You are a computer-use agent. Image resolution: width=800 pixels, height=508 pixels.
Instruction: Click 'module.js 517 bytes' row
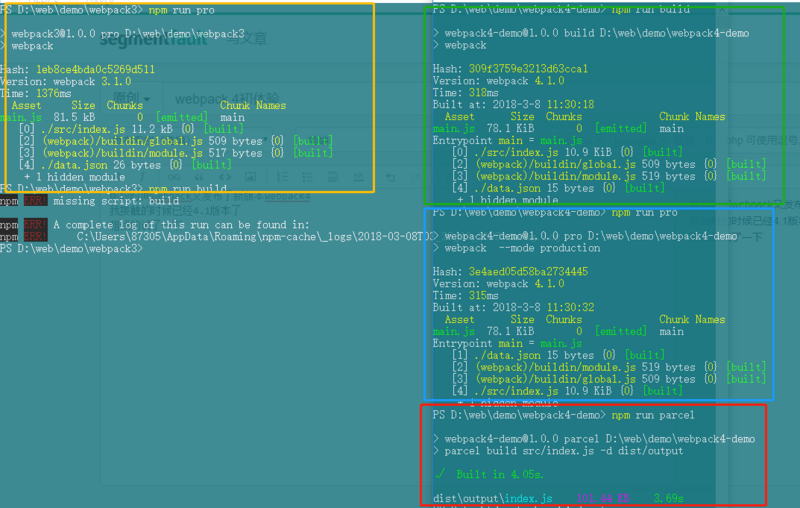coord(176,153)
